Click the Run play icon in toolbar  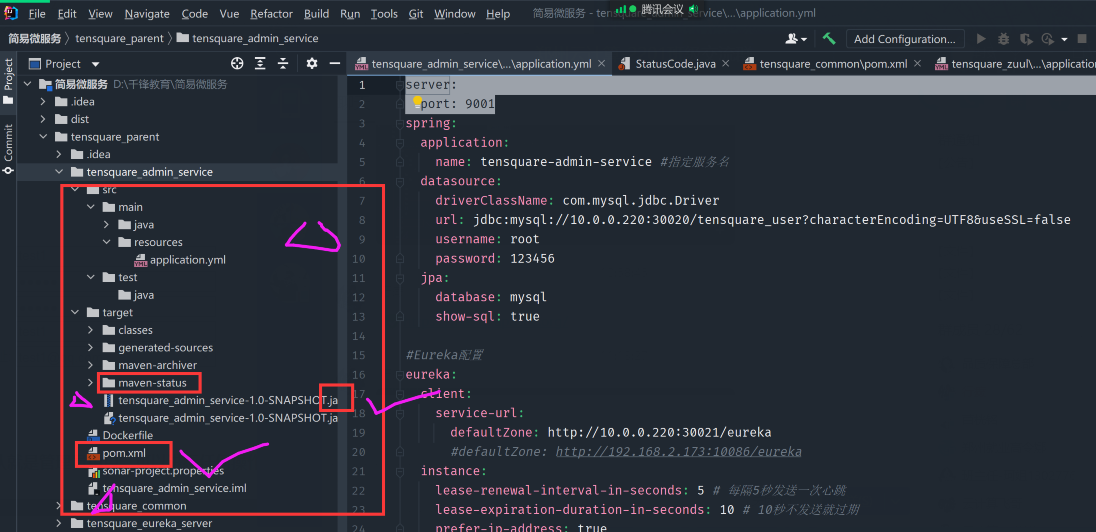pos(981,39)
